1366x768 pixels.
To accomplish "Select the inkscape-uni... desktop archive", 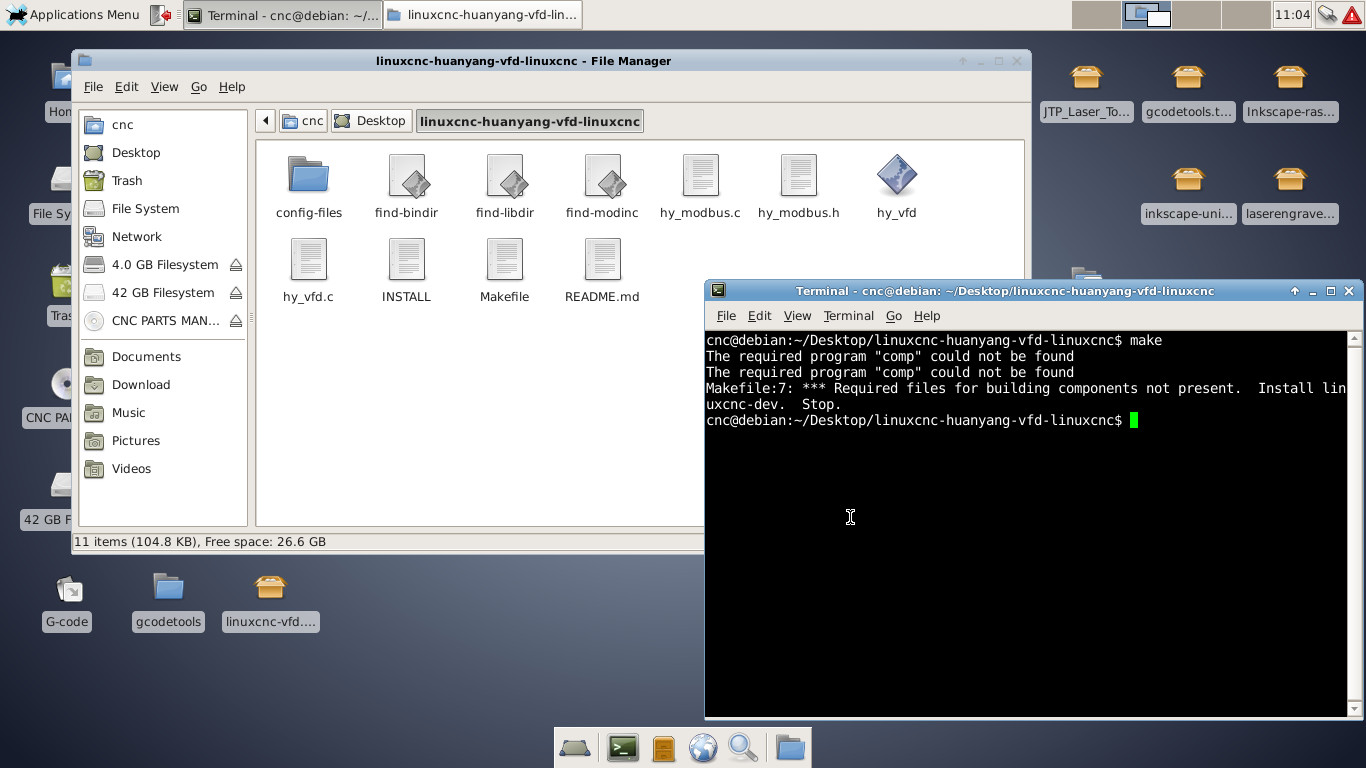I will pyautogui.click(x=1188, y=193).
